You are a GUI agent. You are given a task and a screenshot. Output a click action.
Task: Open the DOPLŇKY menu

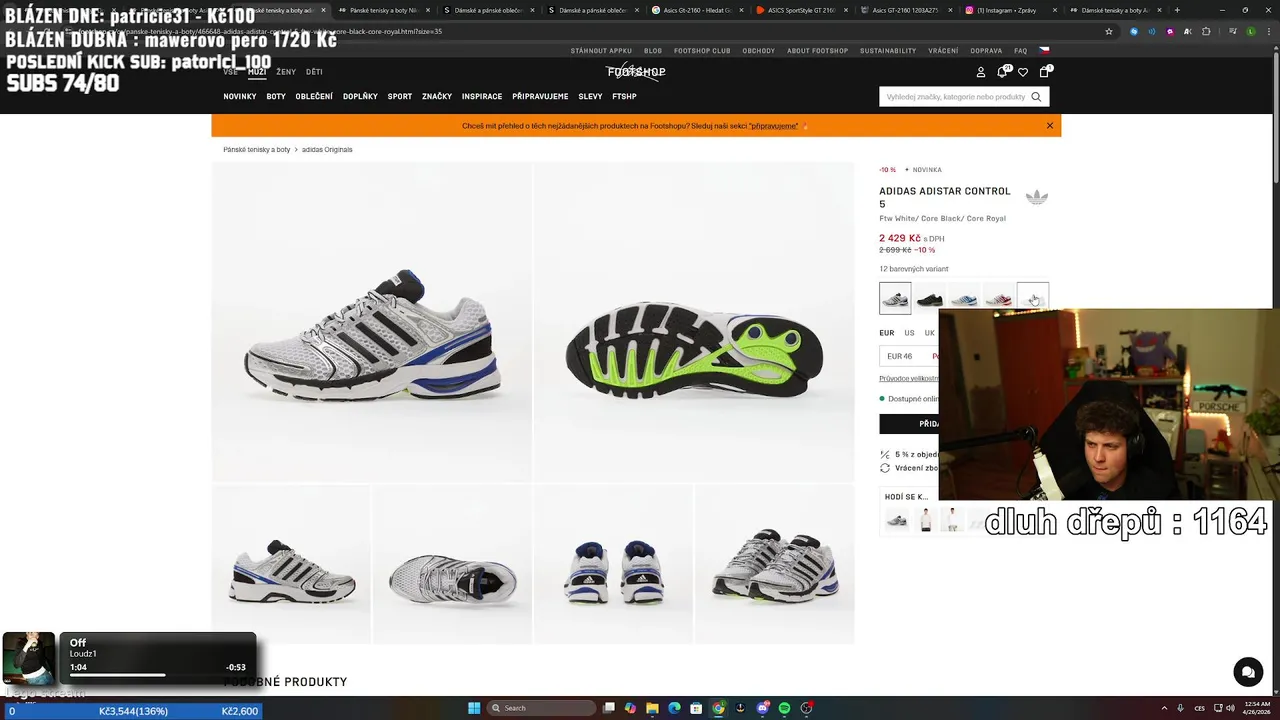pyautogui.click(x=360, y=97)
